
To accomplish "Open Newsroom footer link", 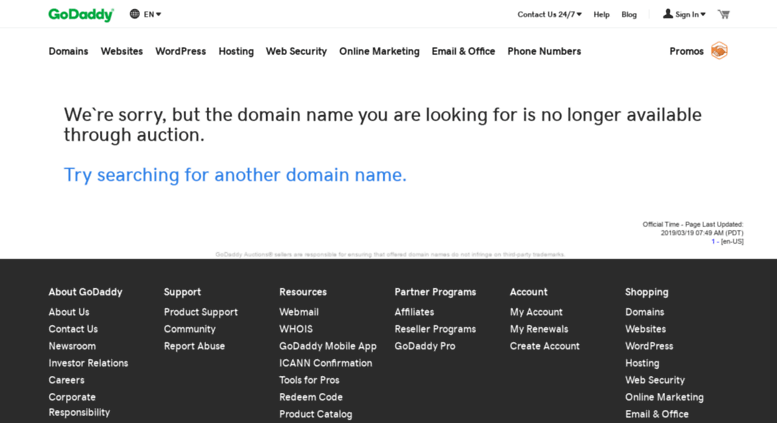I will (x=72, y=346).
